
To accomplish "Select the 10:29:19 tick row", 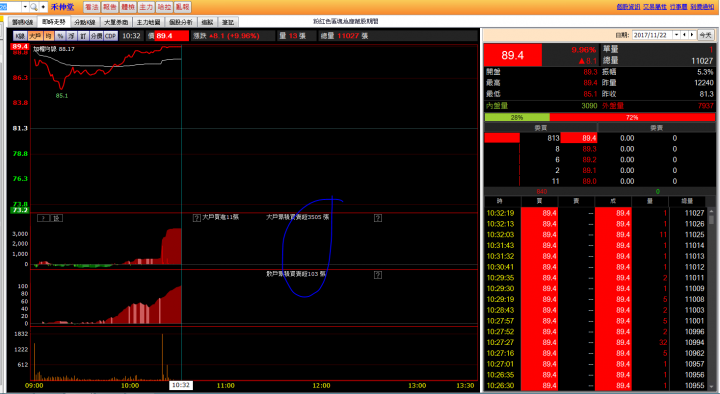I will click(595, 299).
